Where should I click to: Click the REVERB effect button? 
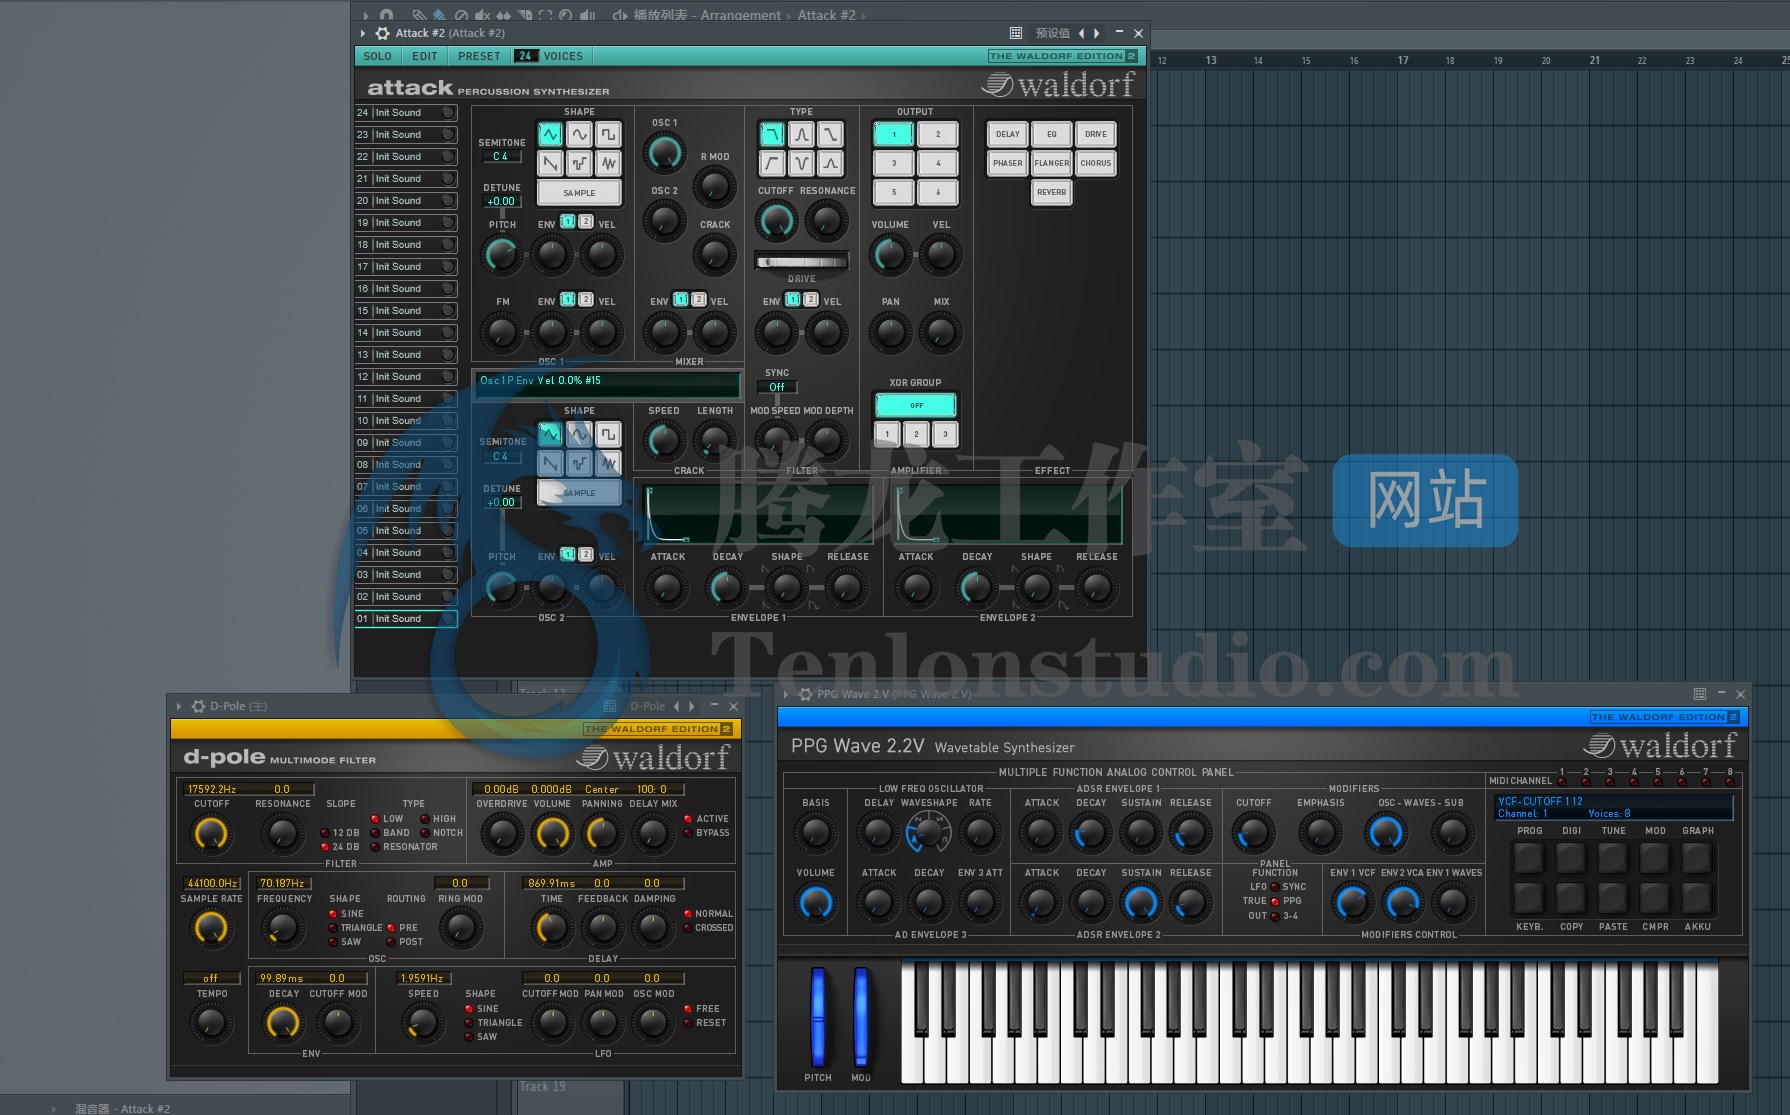1052,192
